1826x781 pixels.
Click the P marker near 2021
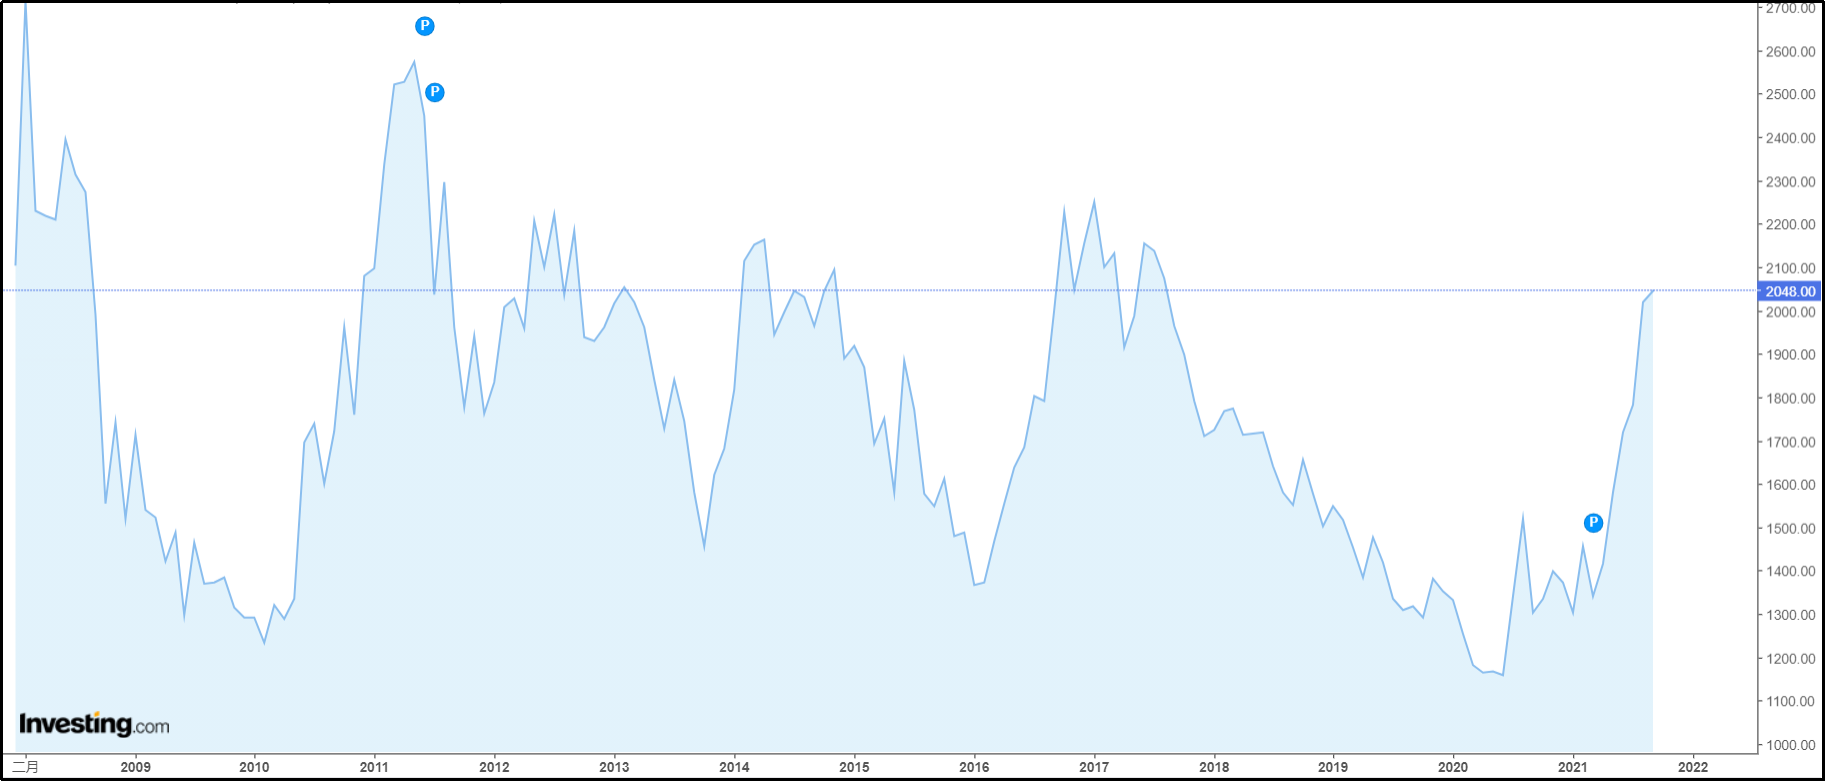(1594, 523)
